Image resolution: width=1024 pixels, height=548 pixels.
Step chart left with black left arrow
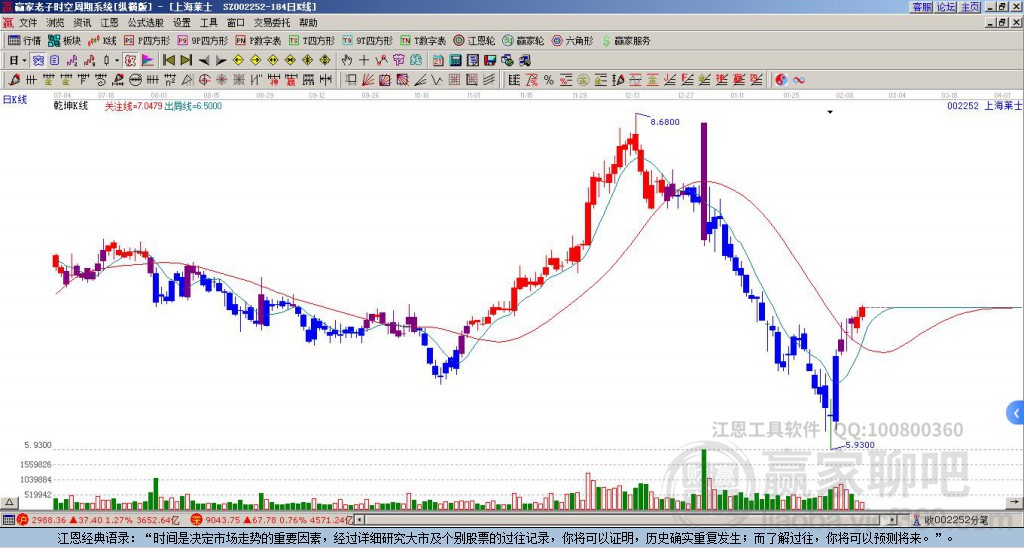coord(204,61)
